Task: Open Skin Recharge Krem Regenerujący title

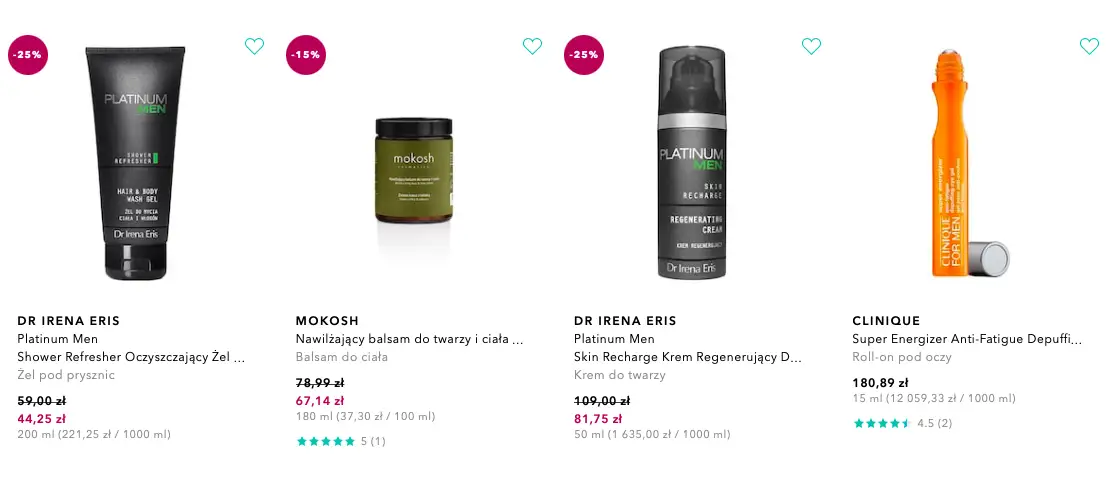Action: tap(688, 357)
